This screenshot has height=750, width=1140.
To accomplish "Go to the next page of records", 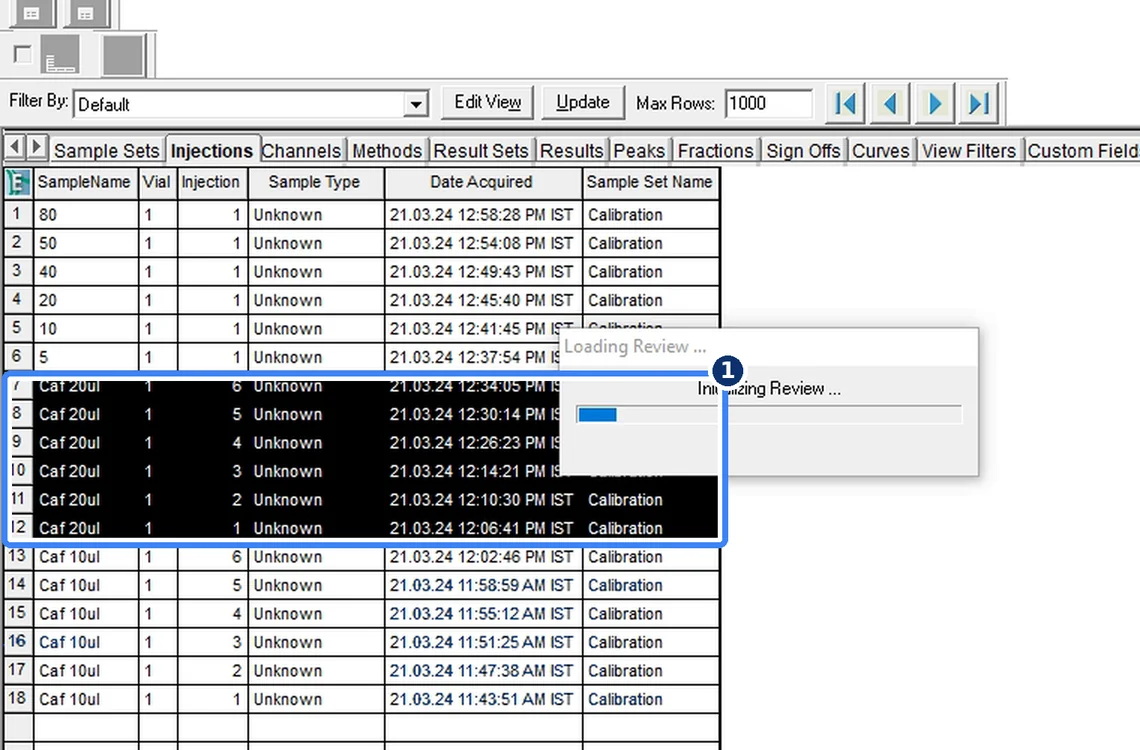I will pyautogui.click(x=934, y=103).
